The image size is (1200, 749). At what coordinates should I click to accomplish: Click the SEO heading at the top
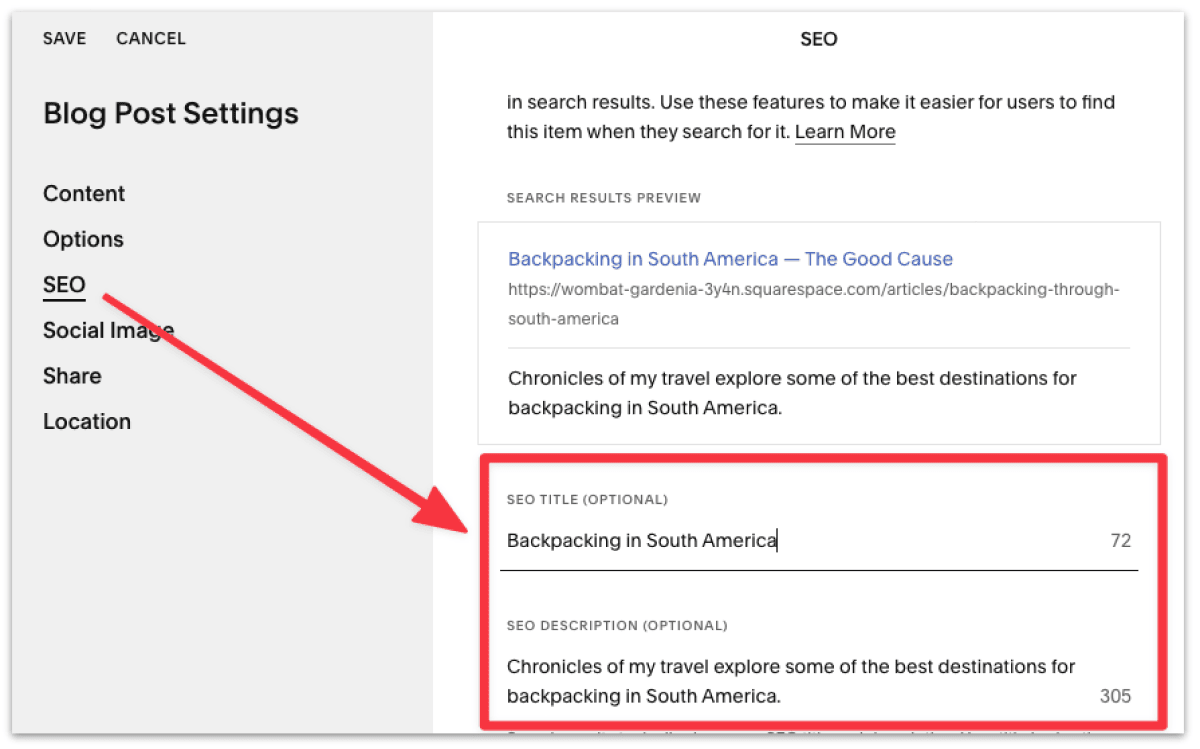(x=818, y=39)
